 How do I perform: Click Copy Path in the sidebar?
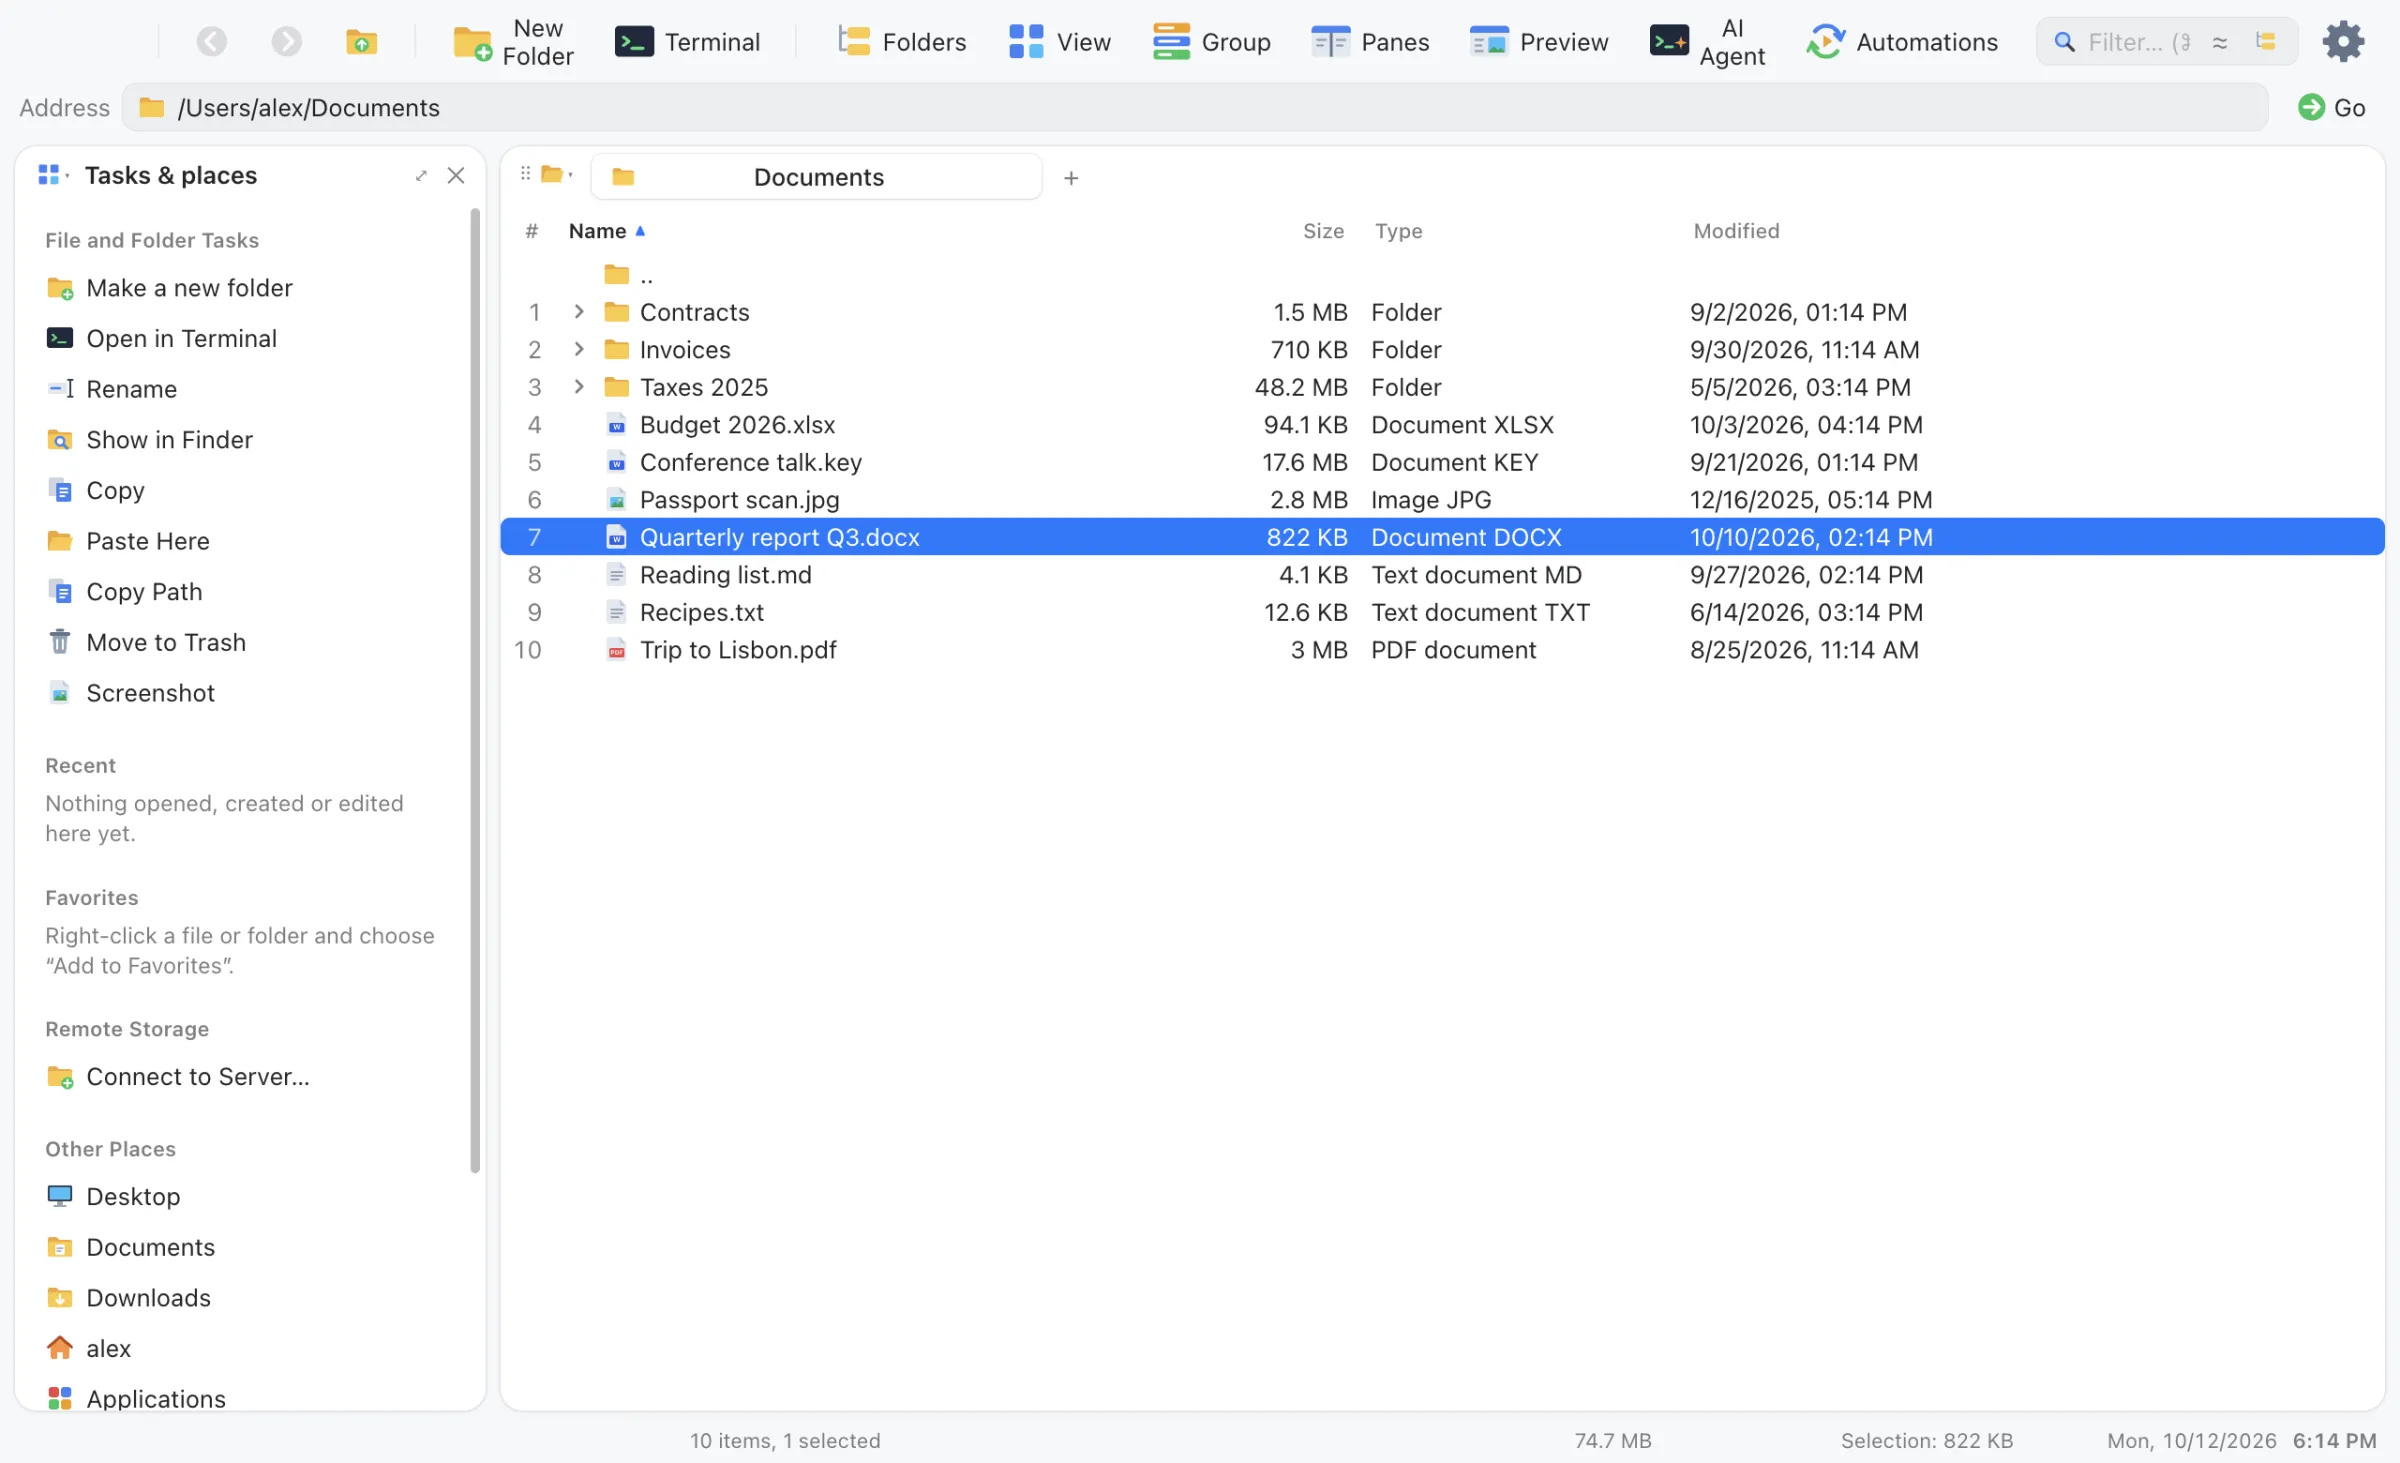(x=125, y=592)
